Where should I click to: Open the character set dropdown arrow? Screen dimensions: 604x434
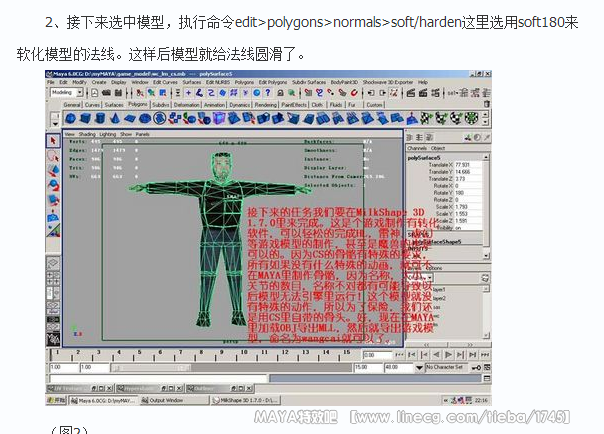[x=419, y=368]
